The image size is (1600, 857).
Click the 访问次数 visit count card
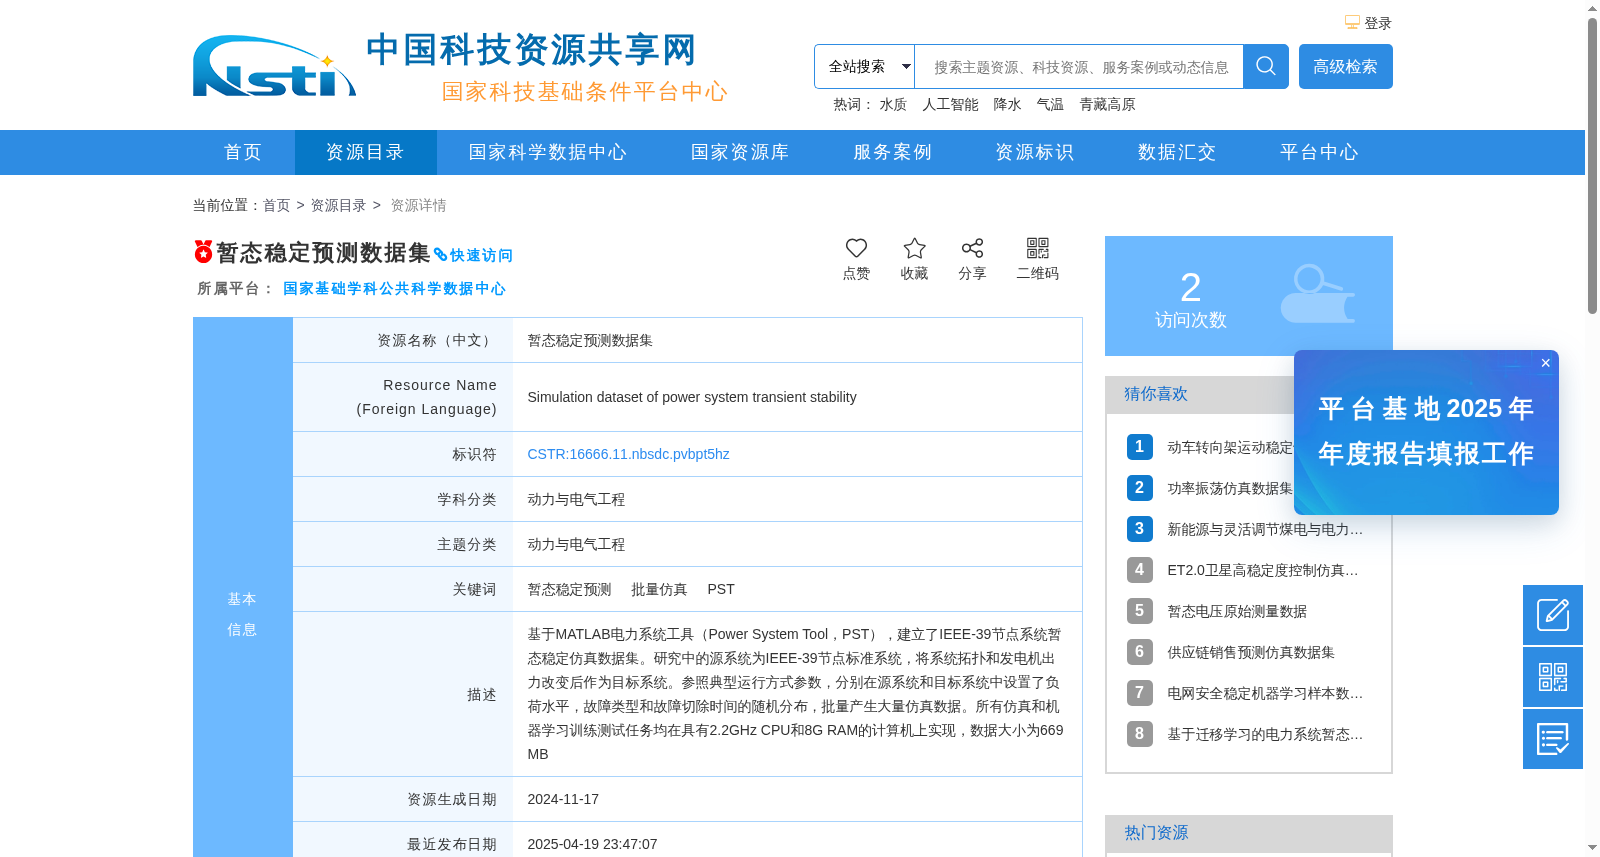[1249, 296]
